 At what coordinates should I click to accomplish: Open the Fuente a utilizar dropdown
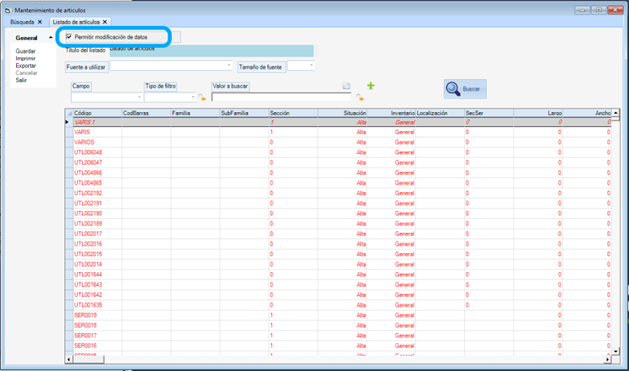click(229, 65)
